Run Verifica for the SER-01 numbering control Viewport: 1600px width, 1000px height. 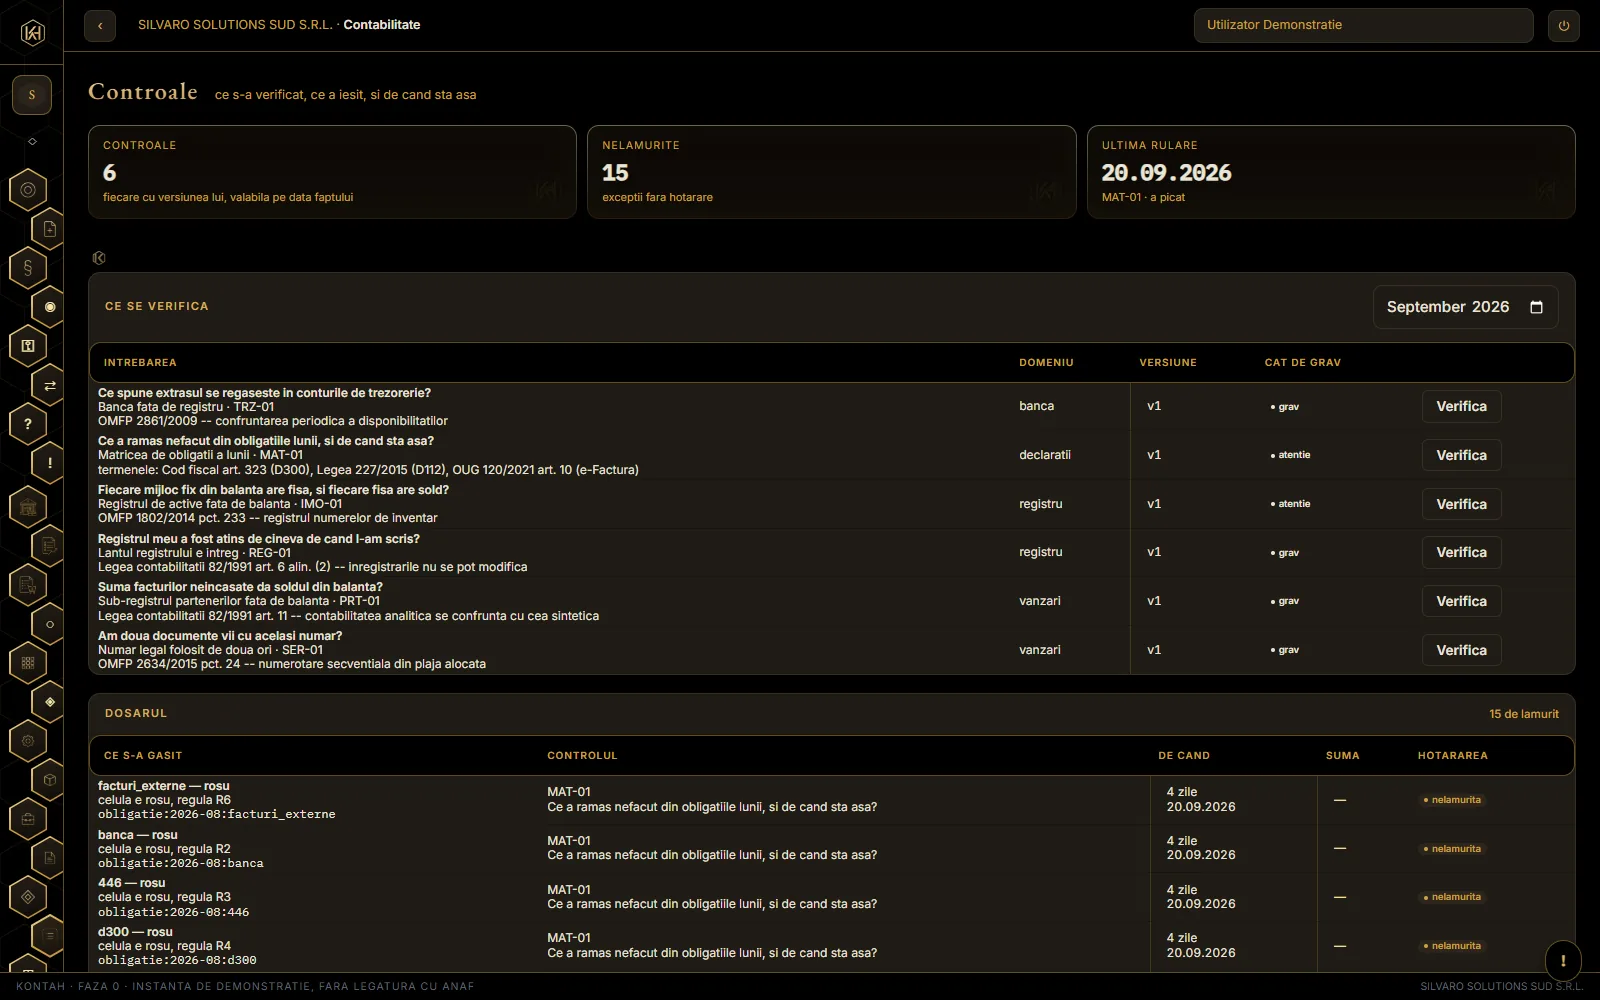[1461, 650]
